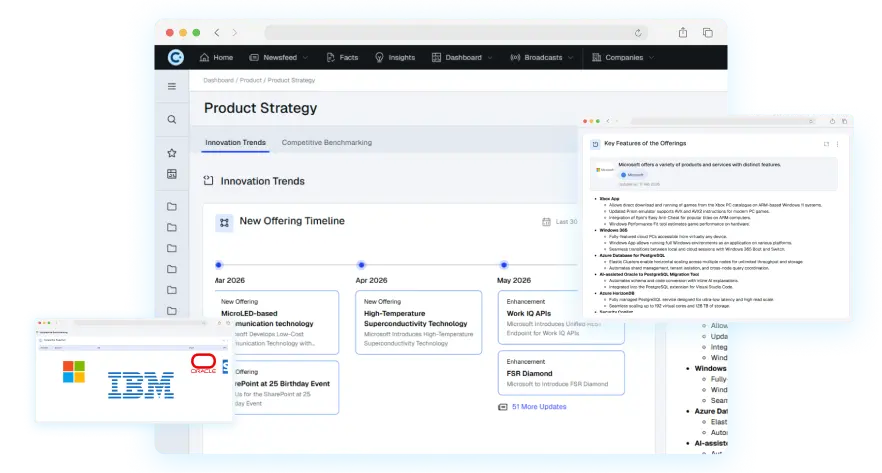
Task: Click the Newsfeed icon in the navbar
Action: pos(254,57)
